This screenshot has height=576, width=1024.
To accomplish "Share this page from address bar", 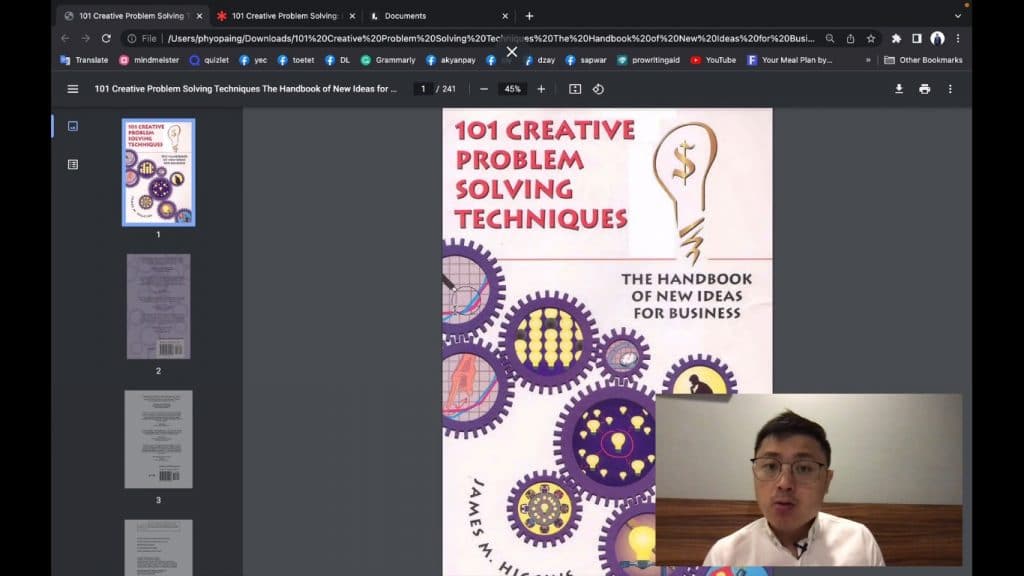I will tap(850, 39).
